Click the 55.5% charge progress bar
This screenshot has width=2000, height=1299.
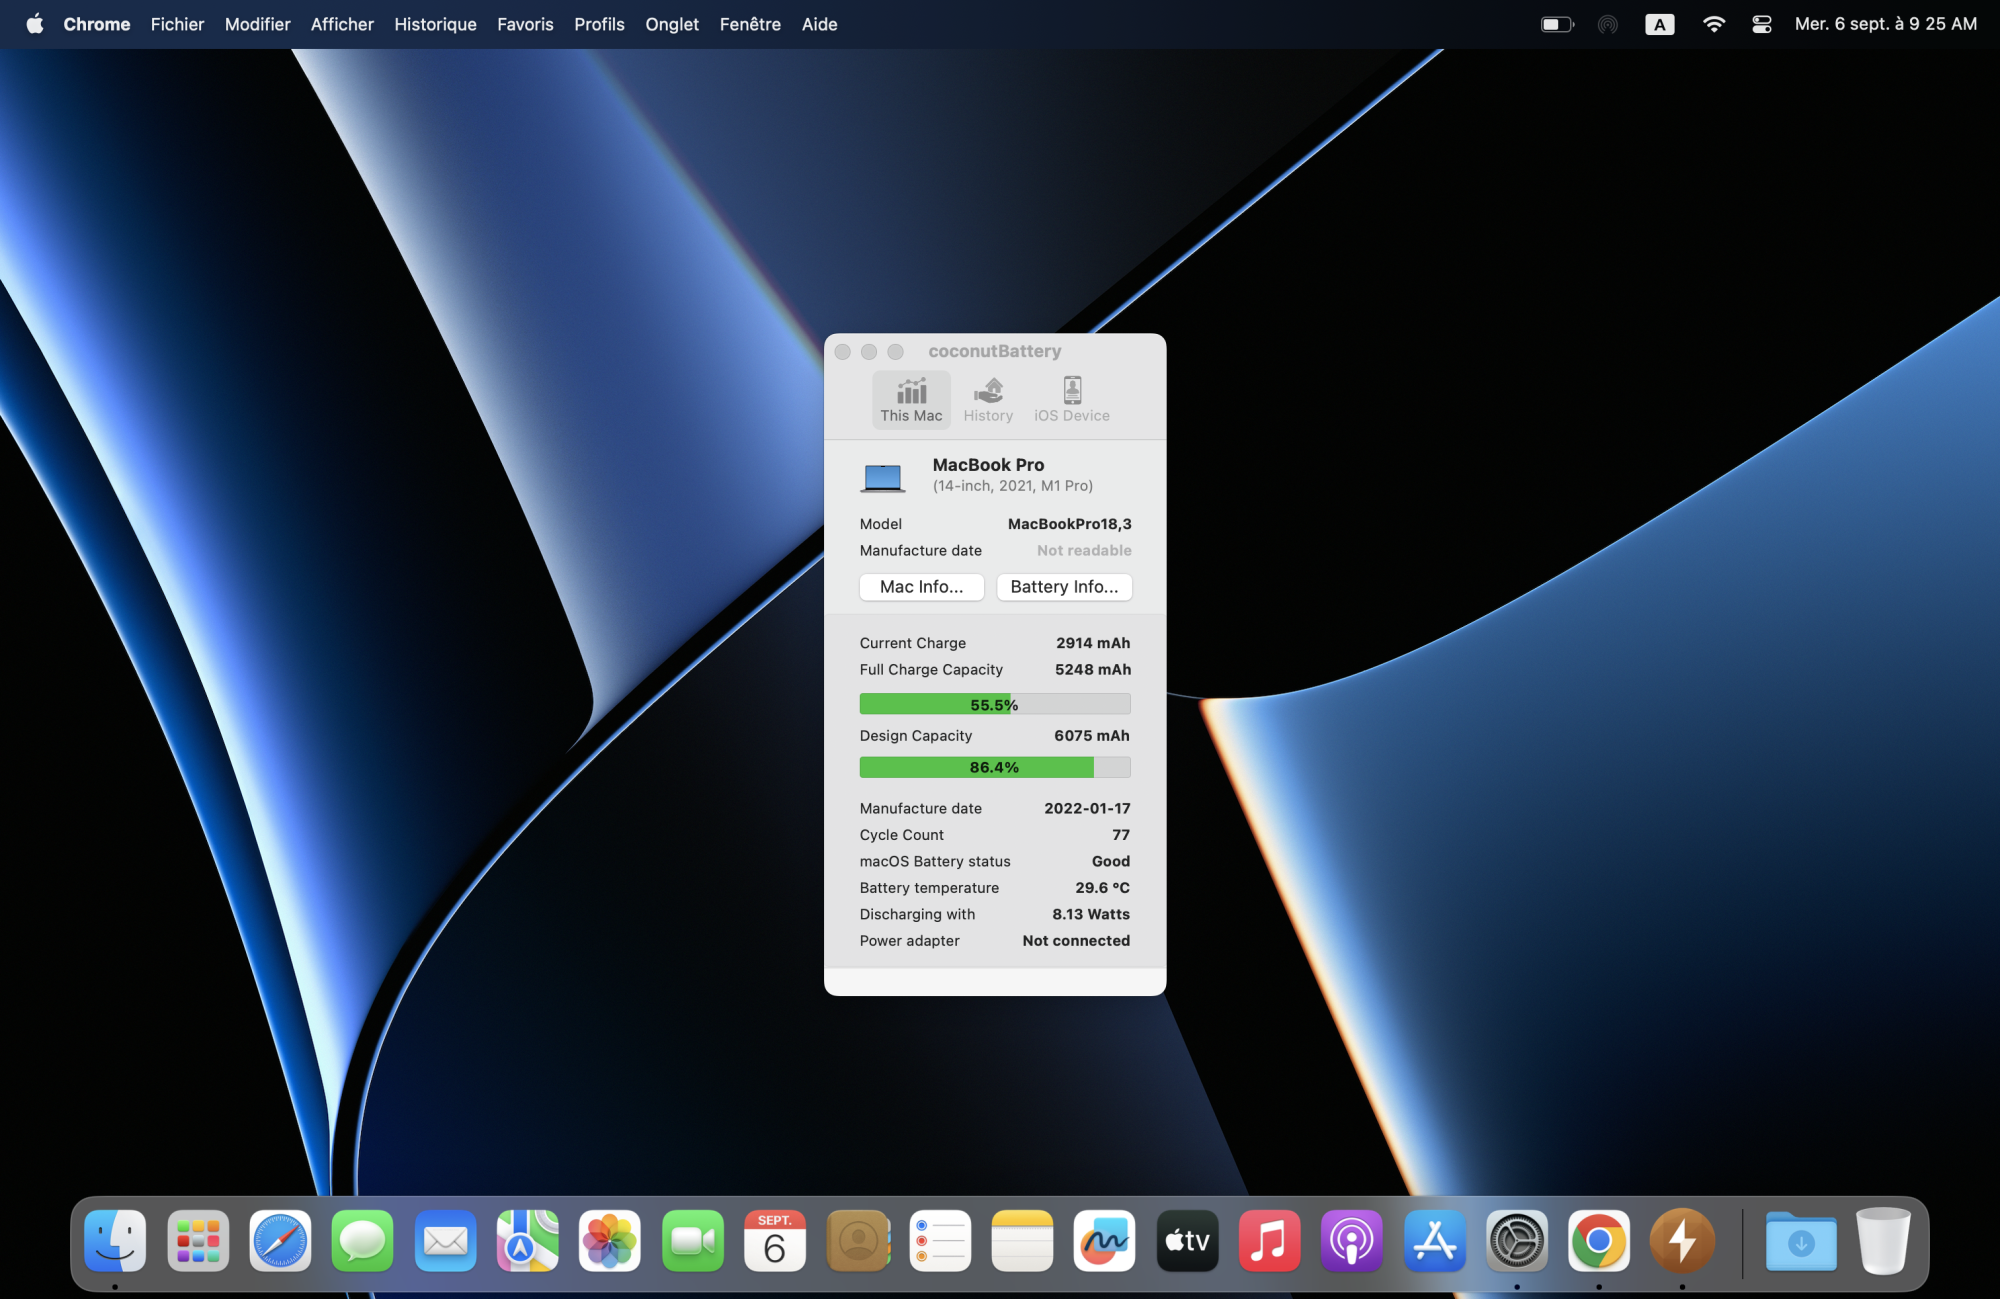coord(995,704)
